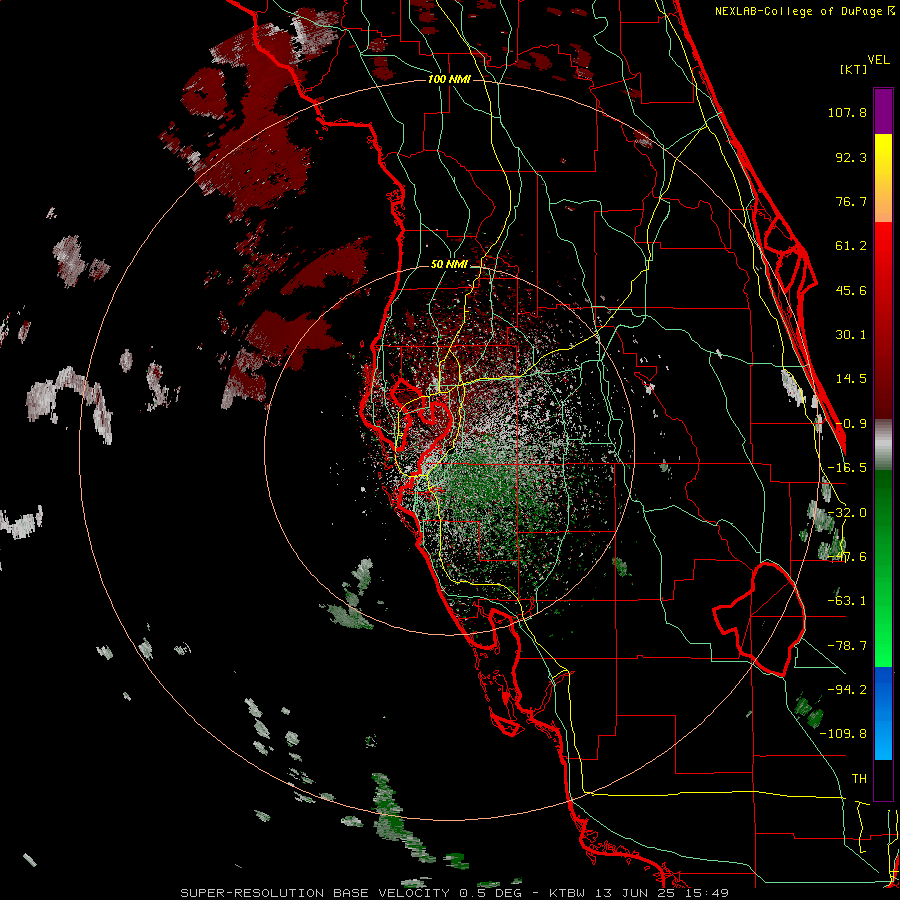Screen dimensions: 900x900
Task: Click the 45.6 velocity scale value
Action: (x=851, y=290)
